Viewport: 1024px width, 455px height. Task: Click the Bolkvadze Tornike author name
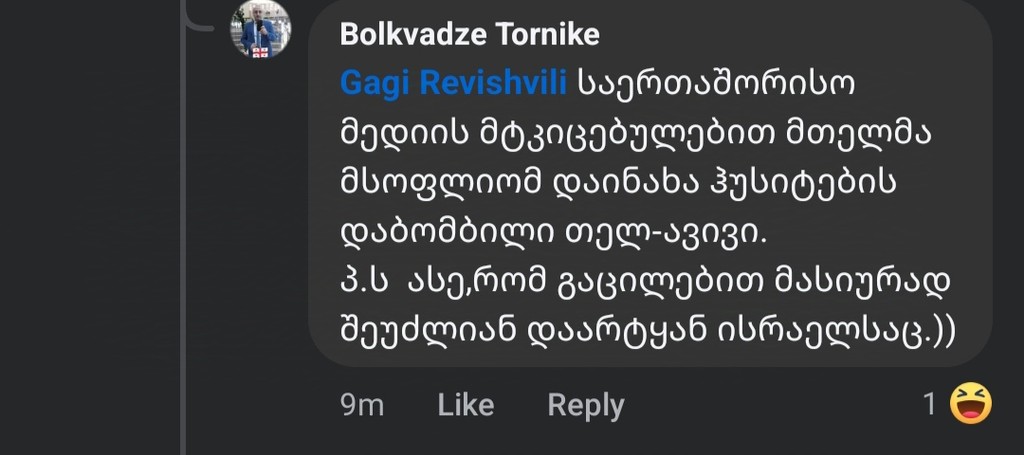tap(470, 36)
